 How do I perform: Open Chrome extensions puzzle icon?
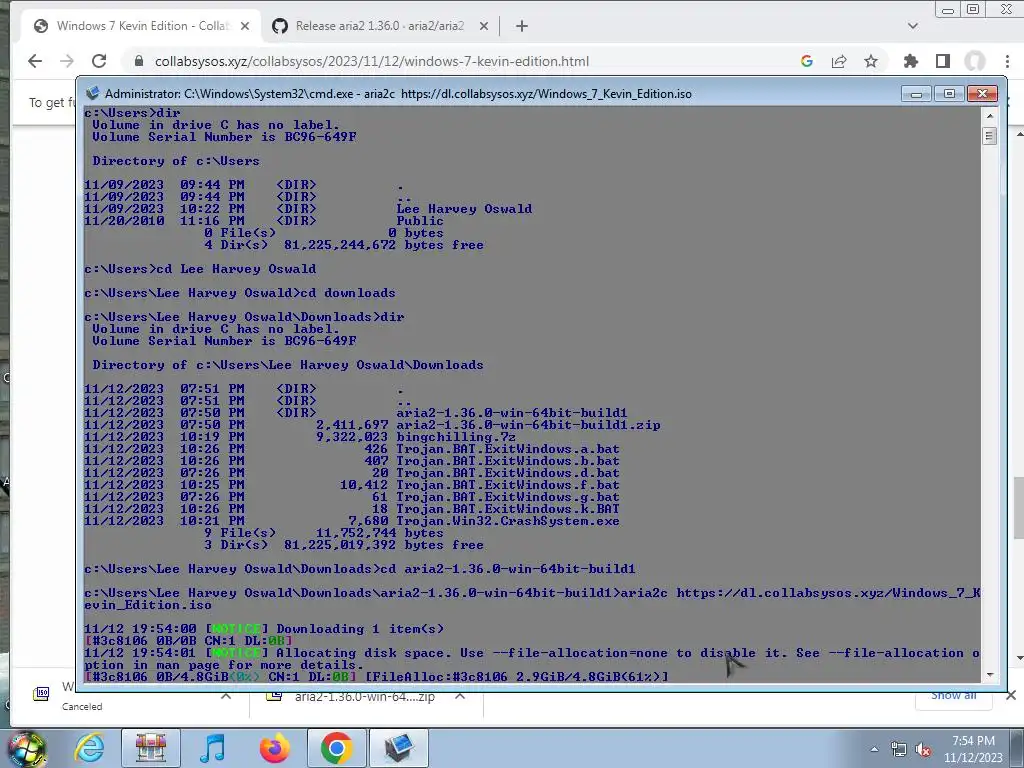(x=910, y=61)
